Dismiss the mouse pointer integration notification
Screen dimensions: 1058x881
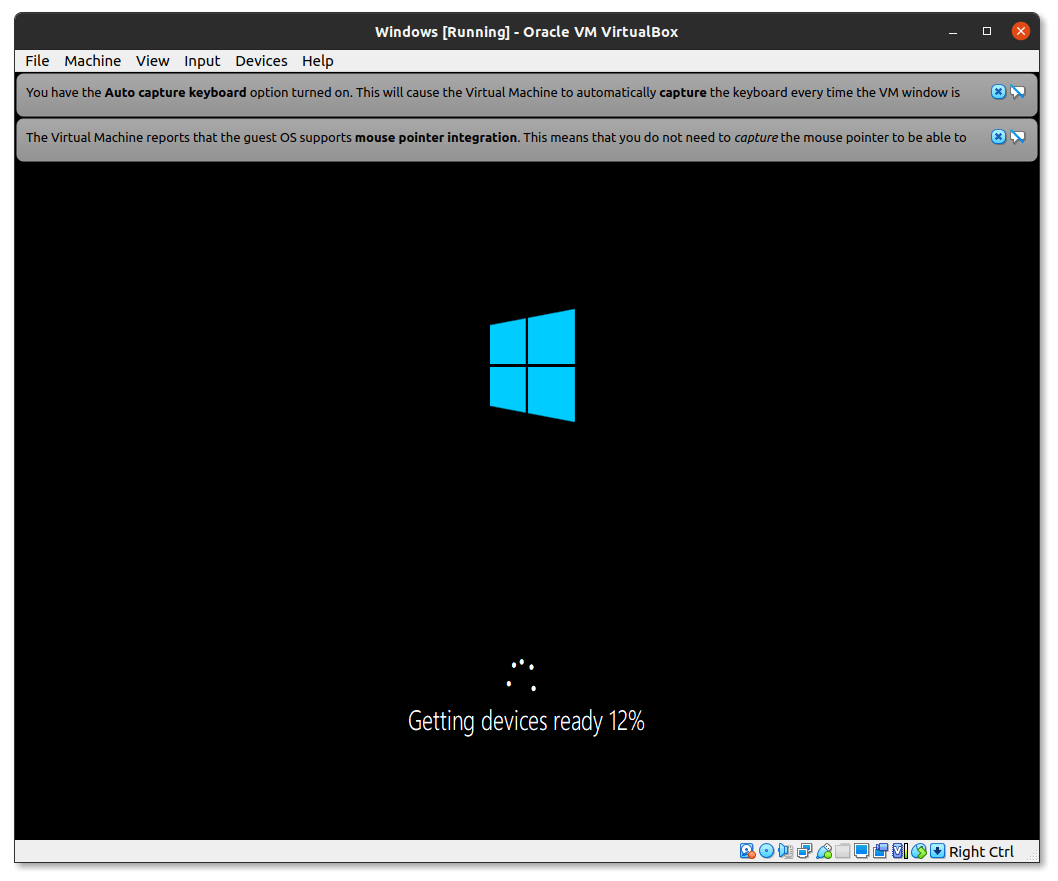[998, 137]
